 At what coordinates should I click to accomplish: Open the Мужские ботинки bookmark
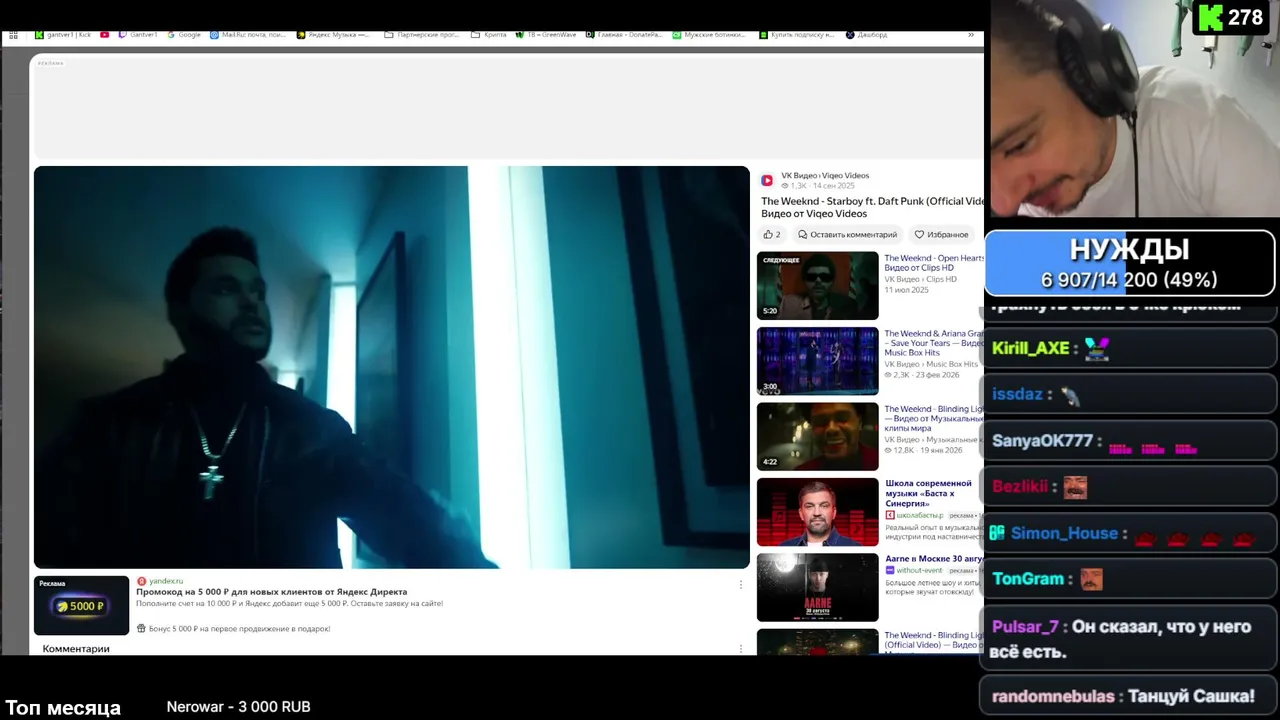[709, 35]
